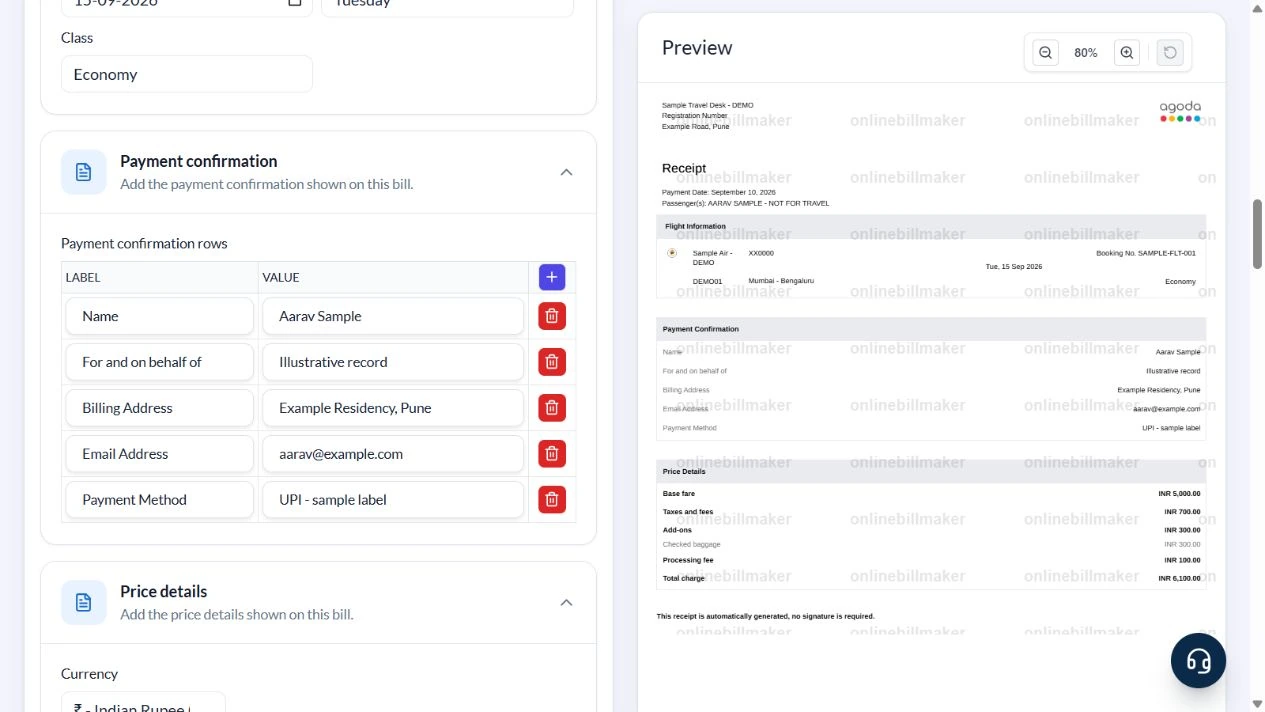Edit the Aarav Sample value field
Image resolution: width=1265 pixels, height=712 pixels.
coord(393,316)
